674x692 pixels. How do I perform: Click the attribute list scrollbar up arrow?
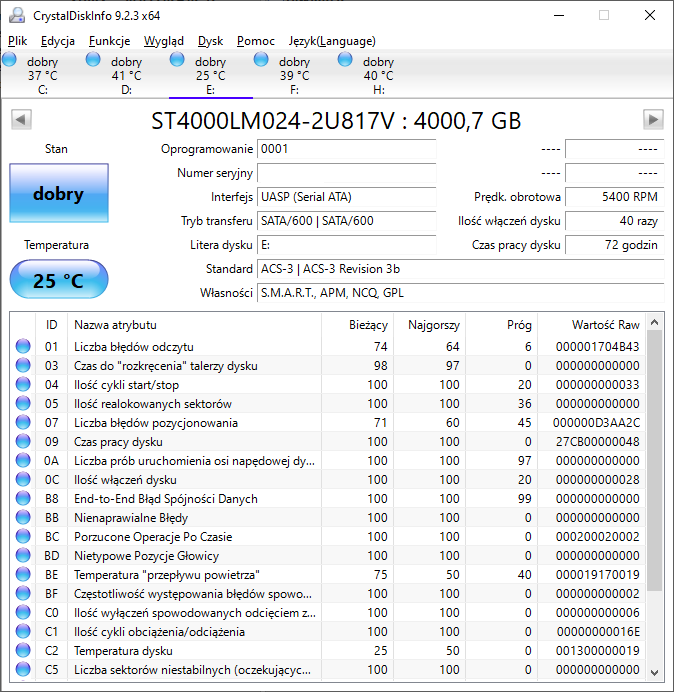click(x=655, y=323)
